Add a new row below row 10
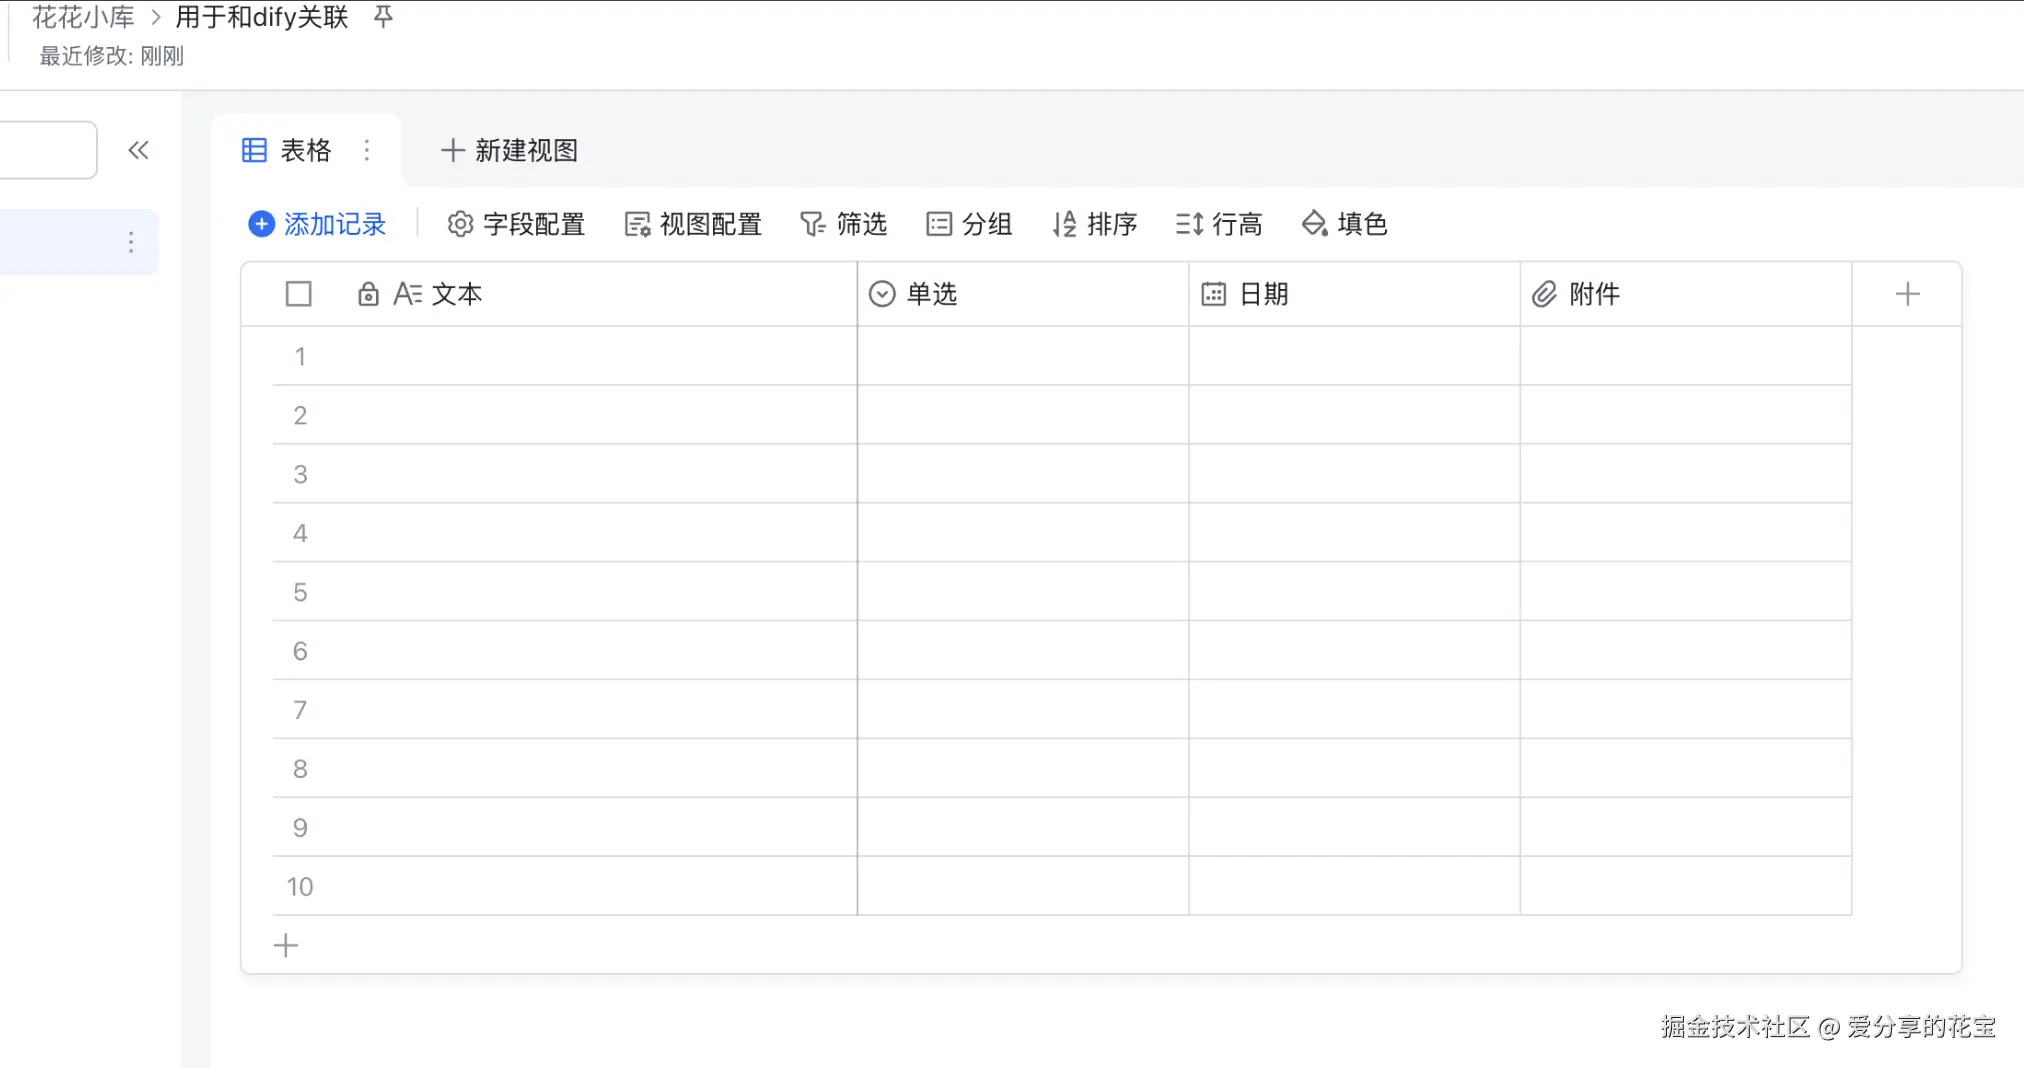Screen dimensions: 2024x1068 286,945
